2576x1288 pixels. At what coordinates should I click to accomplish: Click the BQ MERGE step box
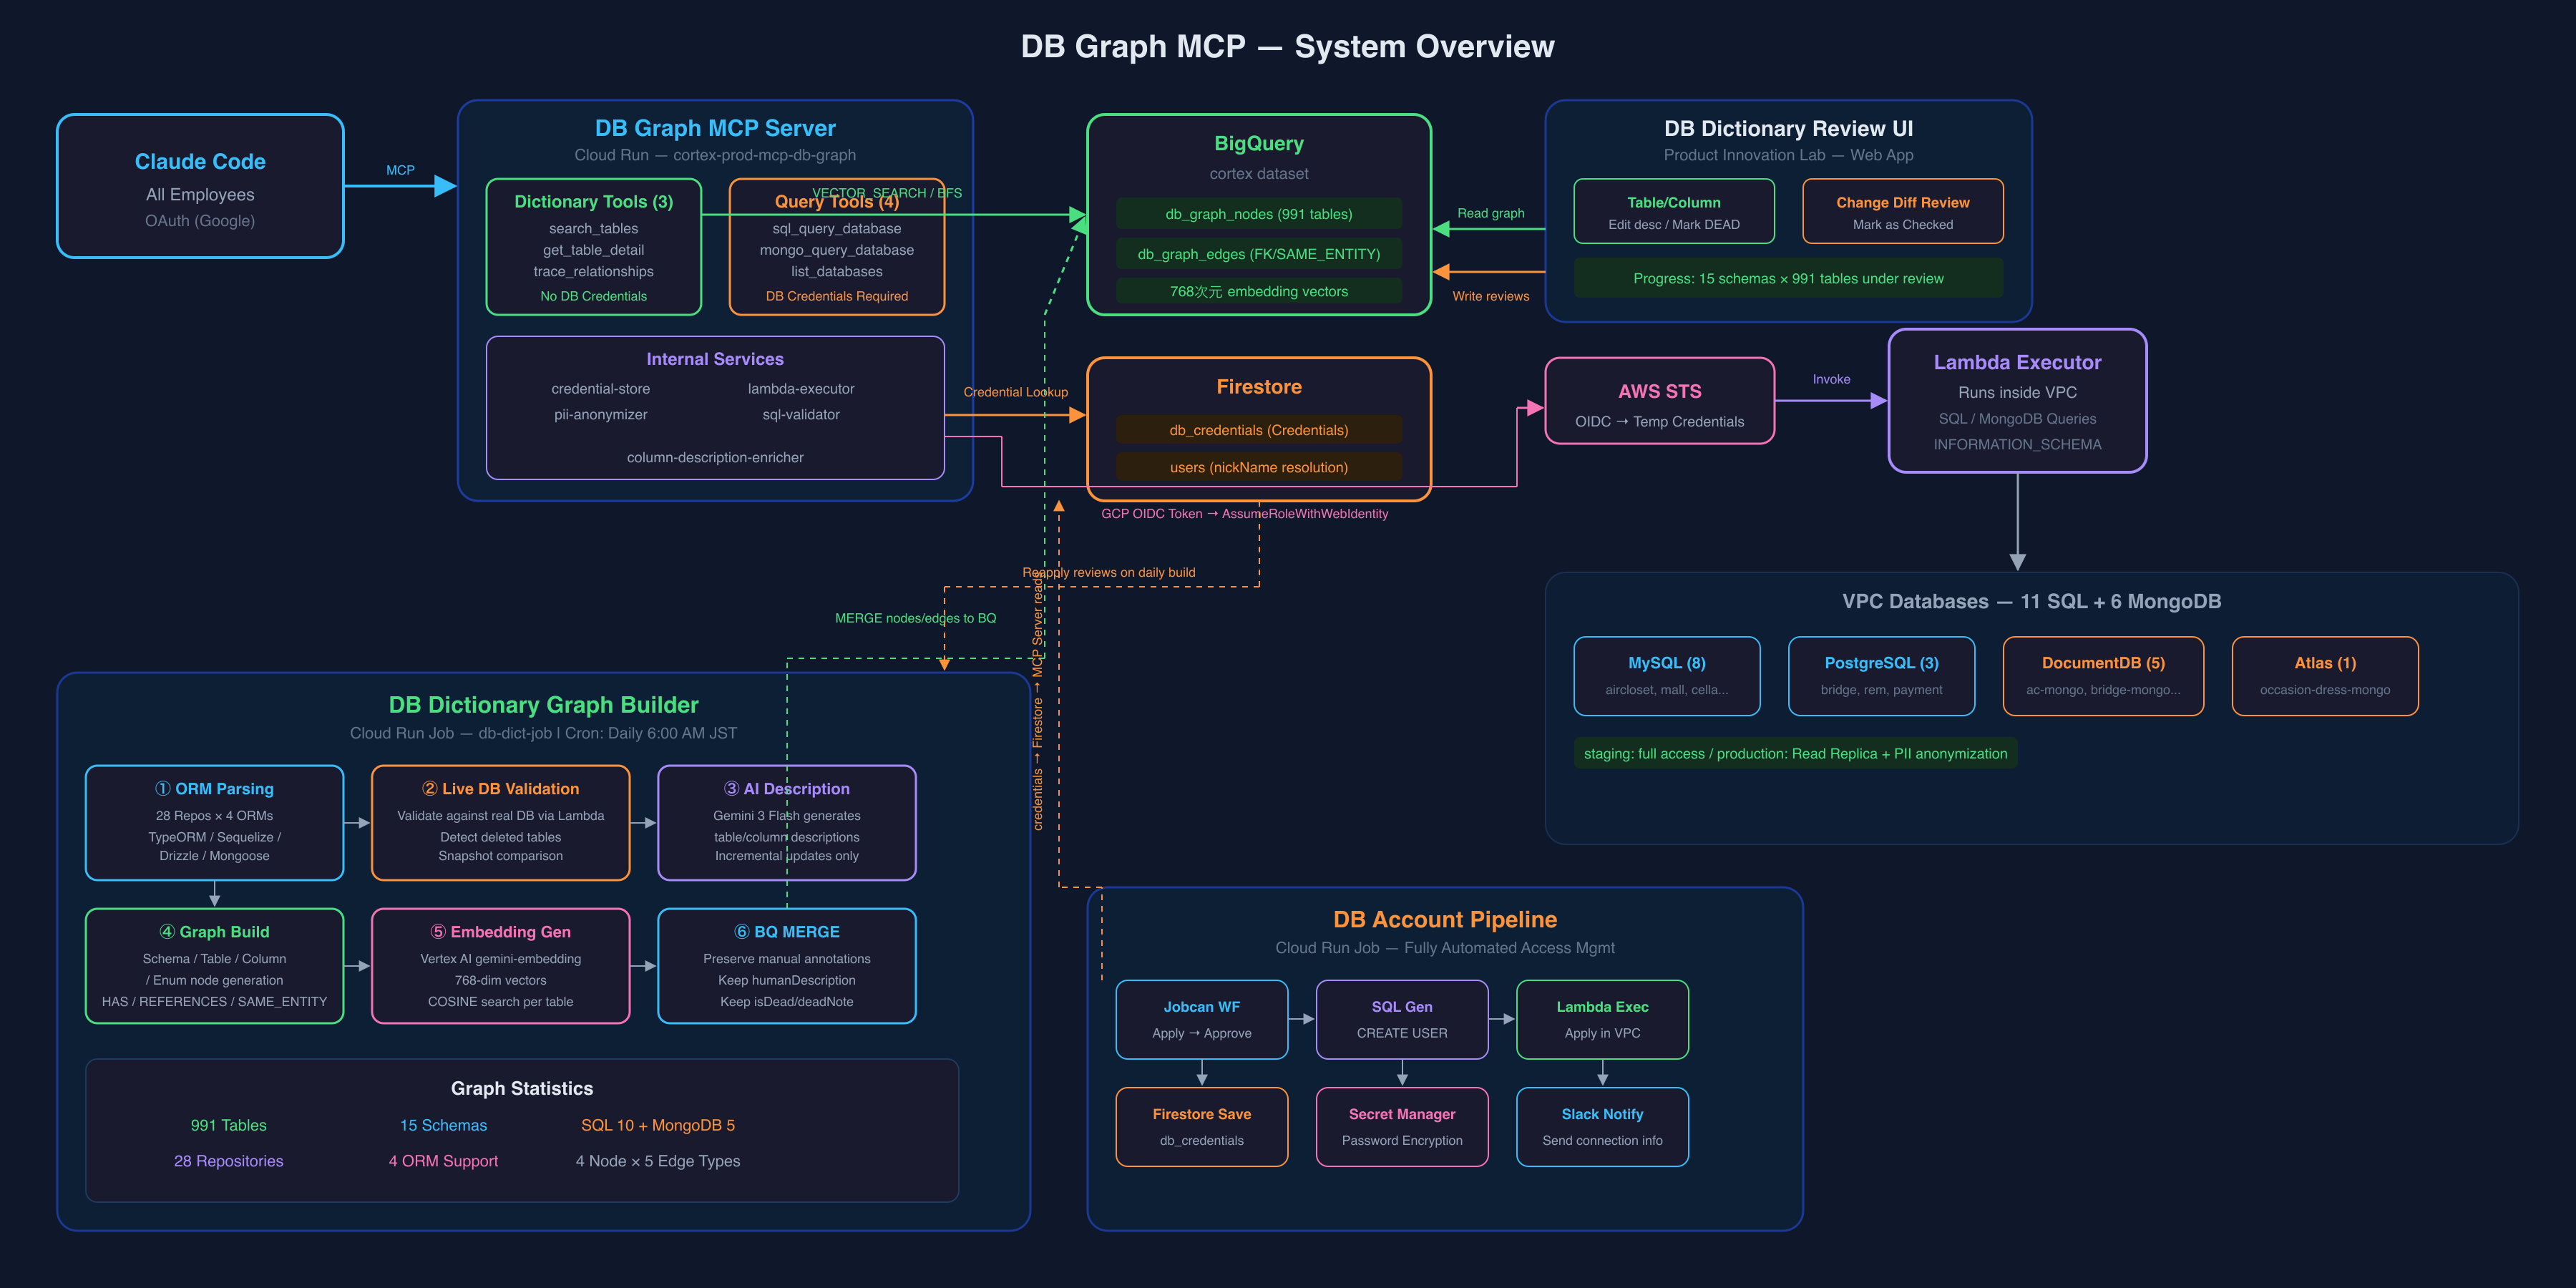787,966
